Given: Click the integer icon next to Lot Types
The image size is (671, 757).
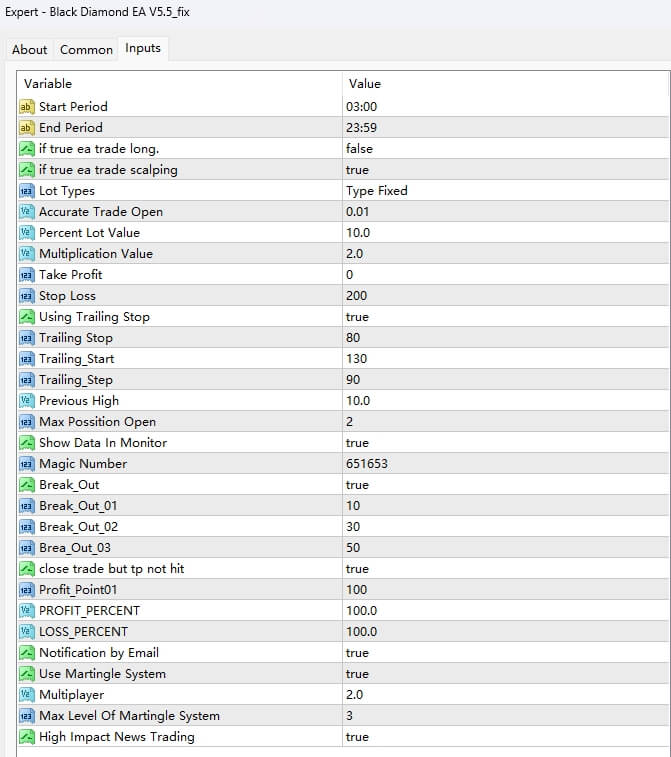Looking at the screenshot, I should (x=27, y=191).
